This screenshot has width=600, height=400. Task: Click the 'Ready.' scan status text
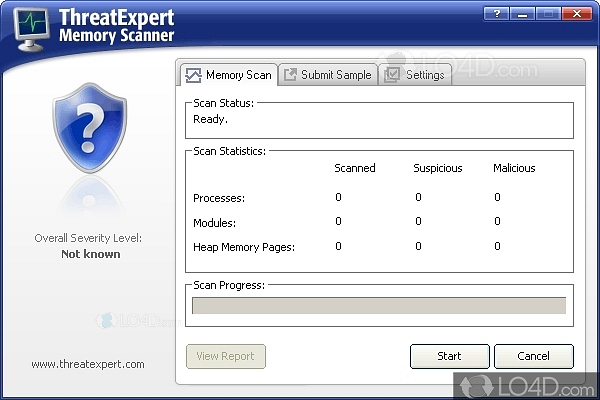click(210, 119)
